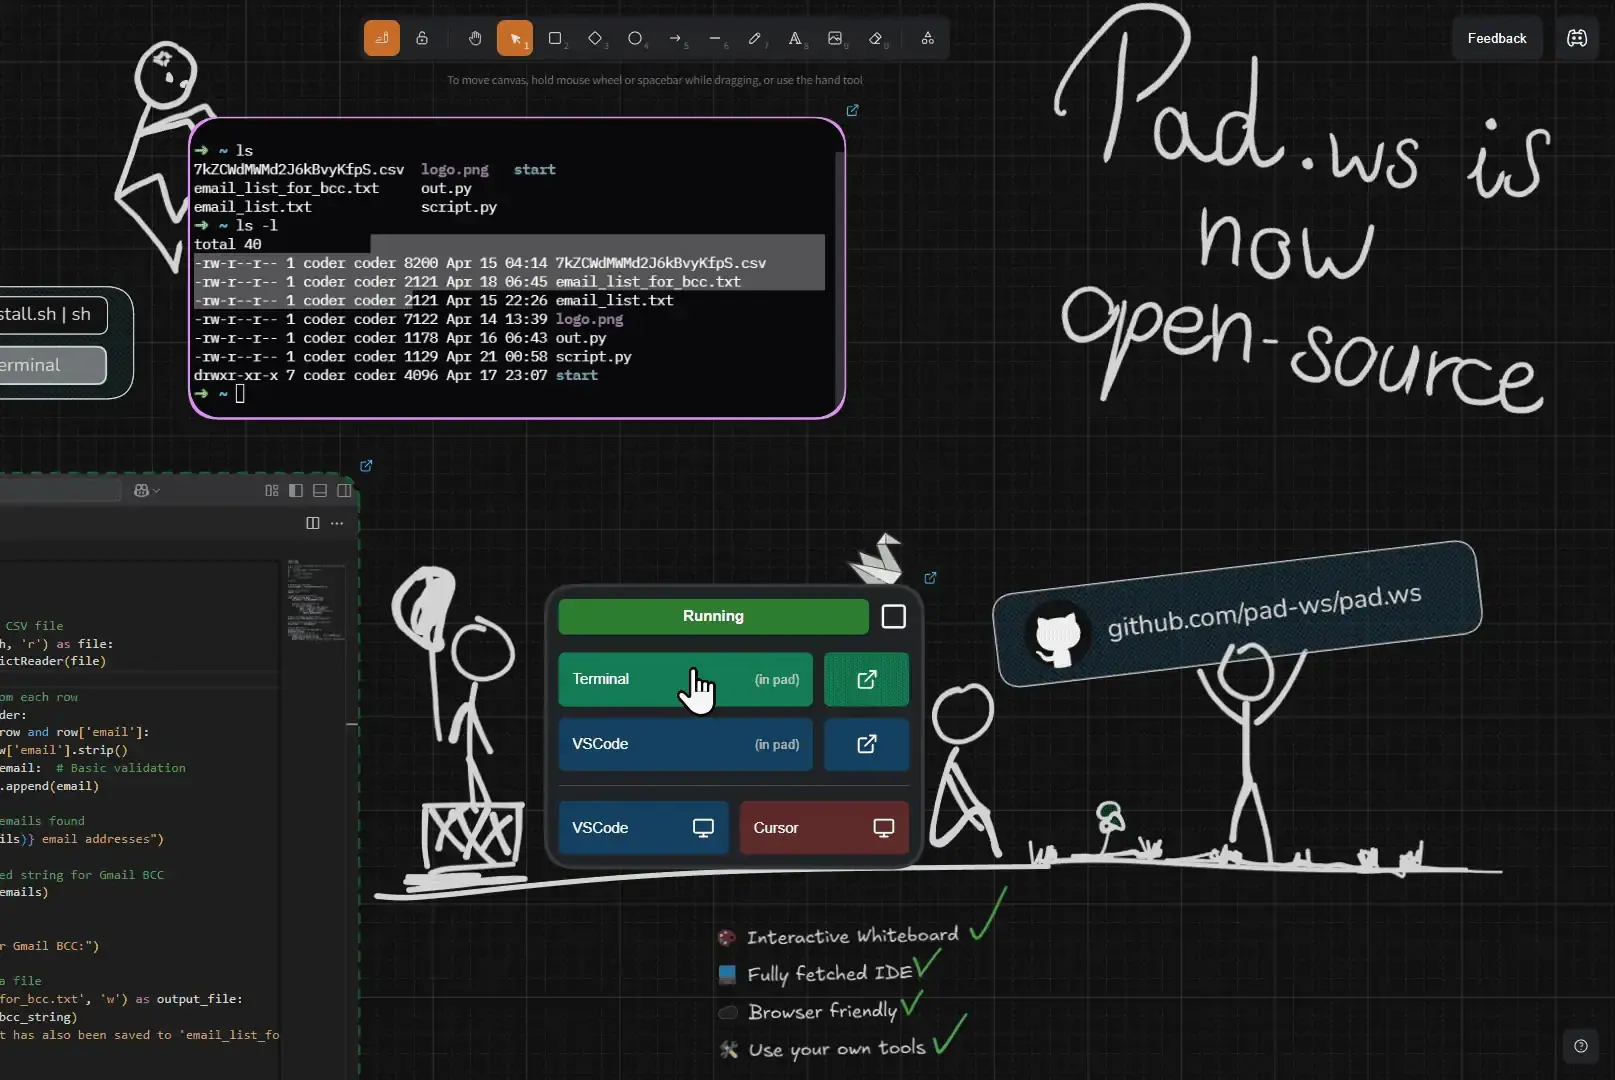
Task: Open VSCode editor More Actions ellipsis
Action: (337, 523)
